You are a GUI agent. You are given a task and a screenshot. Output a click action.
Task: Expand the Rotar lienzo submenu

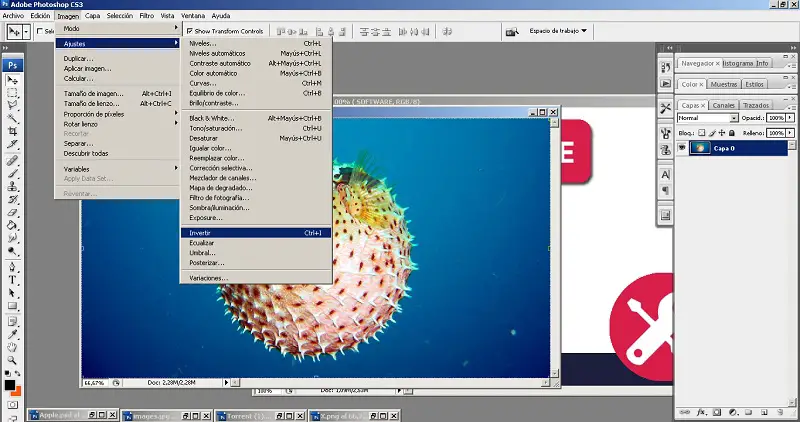coord(118,124)
